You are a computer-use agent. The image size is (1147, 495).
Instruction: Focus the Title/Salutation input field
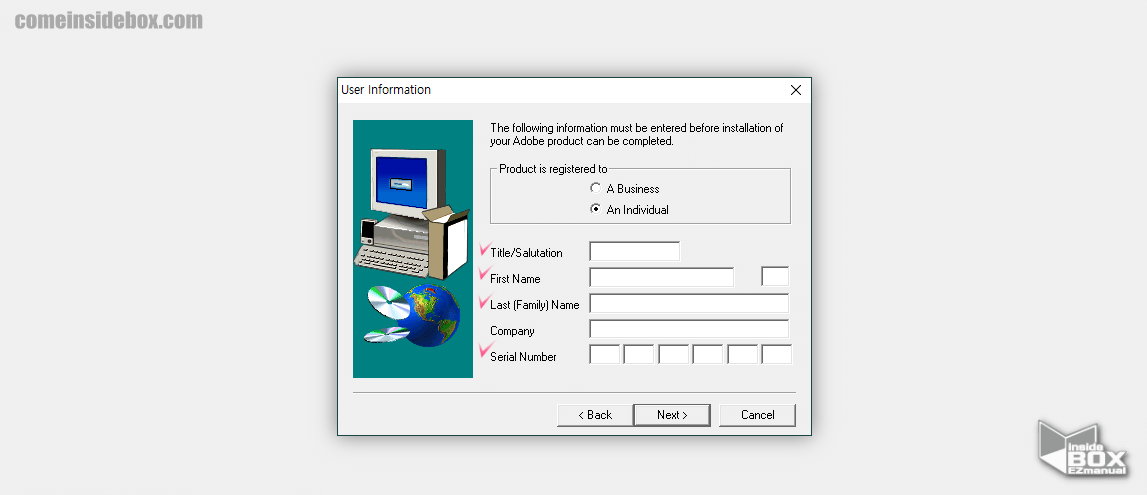tap(634, 252)
